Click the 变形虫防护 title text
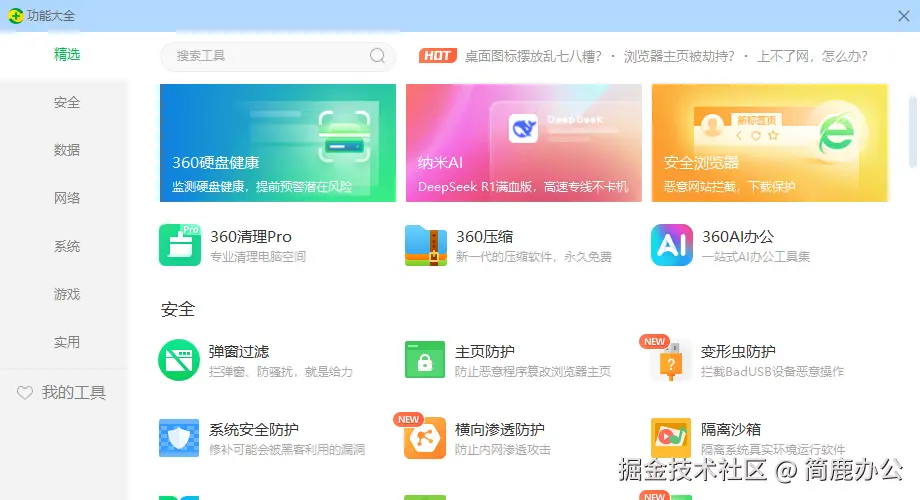The height and width of the screenshot is (500, 920). point(738,352)
